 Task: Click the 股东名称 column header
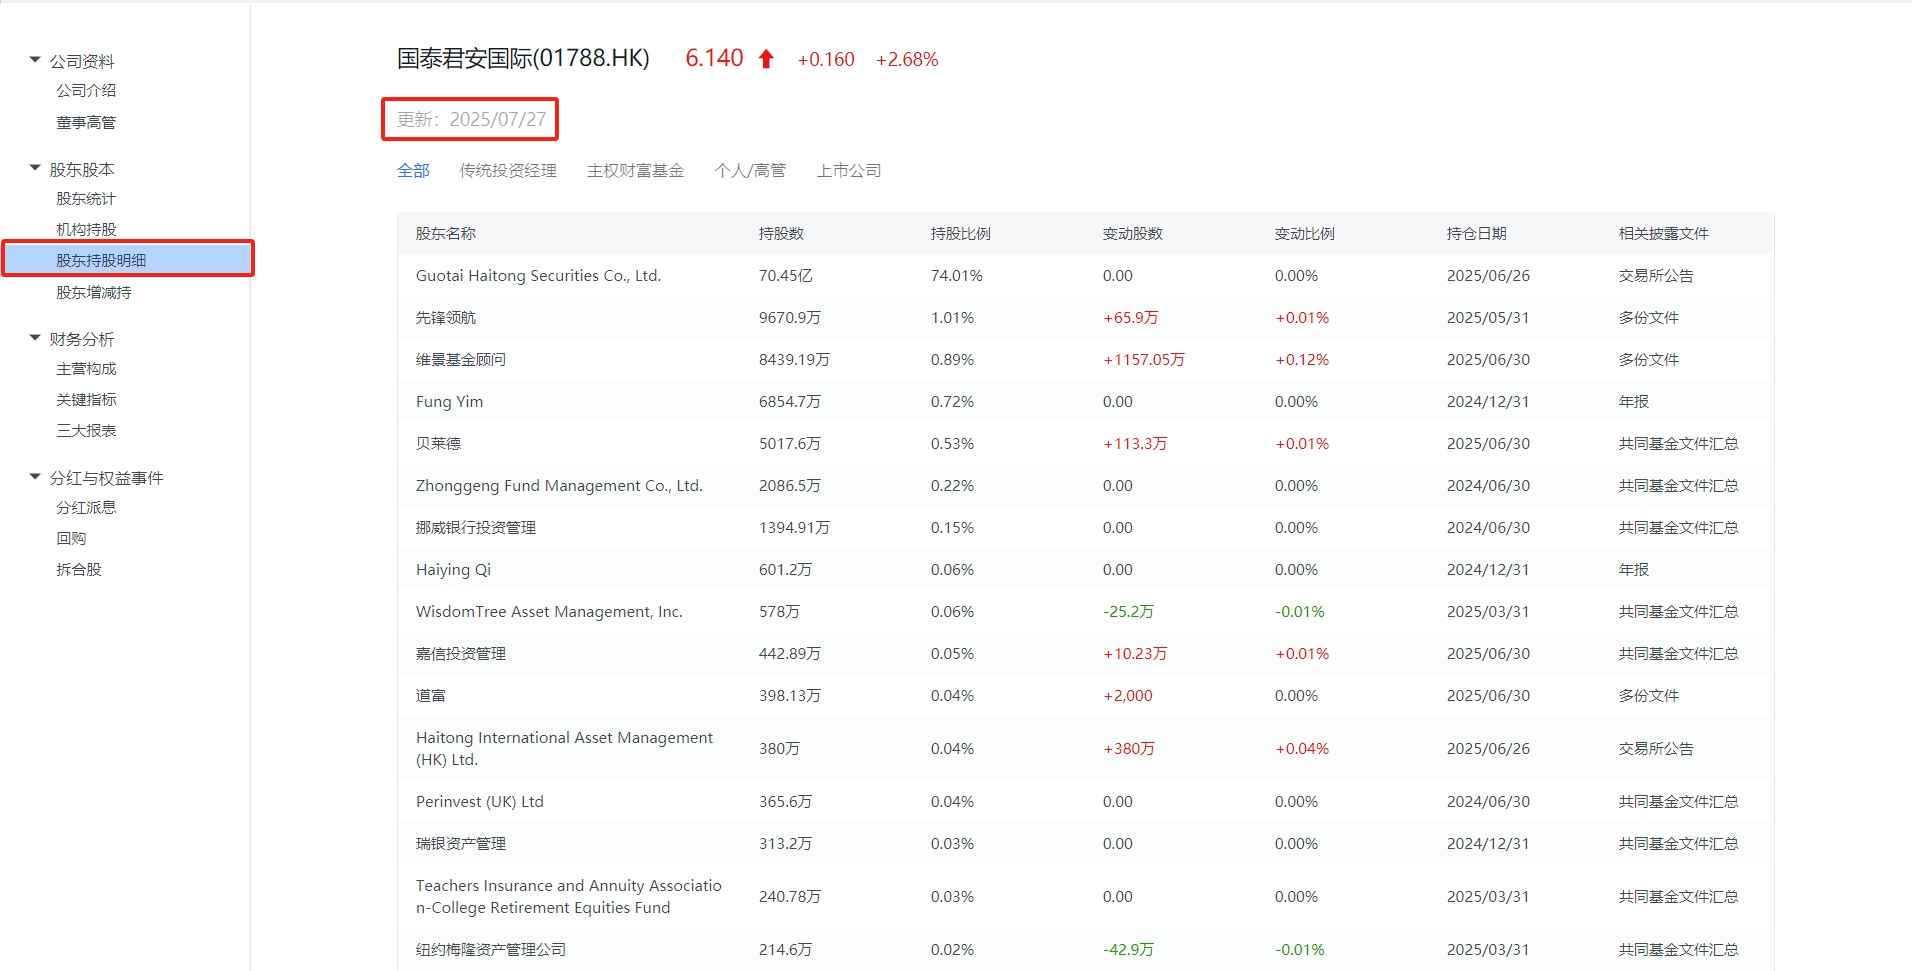click(x=446, y=233)
